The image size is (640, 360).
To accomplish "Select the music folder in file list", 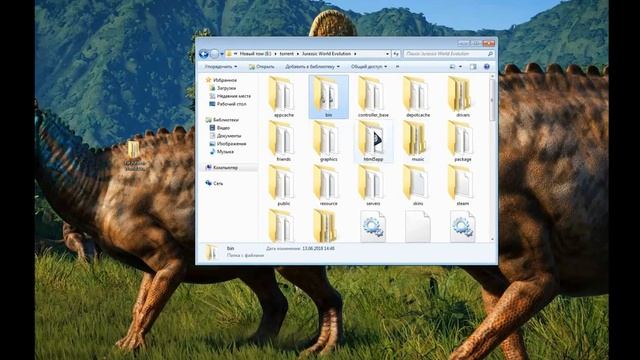I will click(418, 141).
